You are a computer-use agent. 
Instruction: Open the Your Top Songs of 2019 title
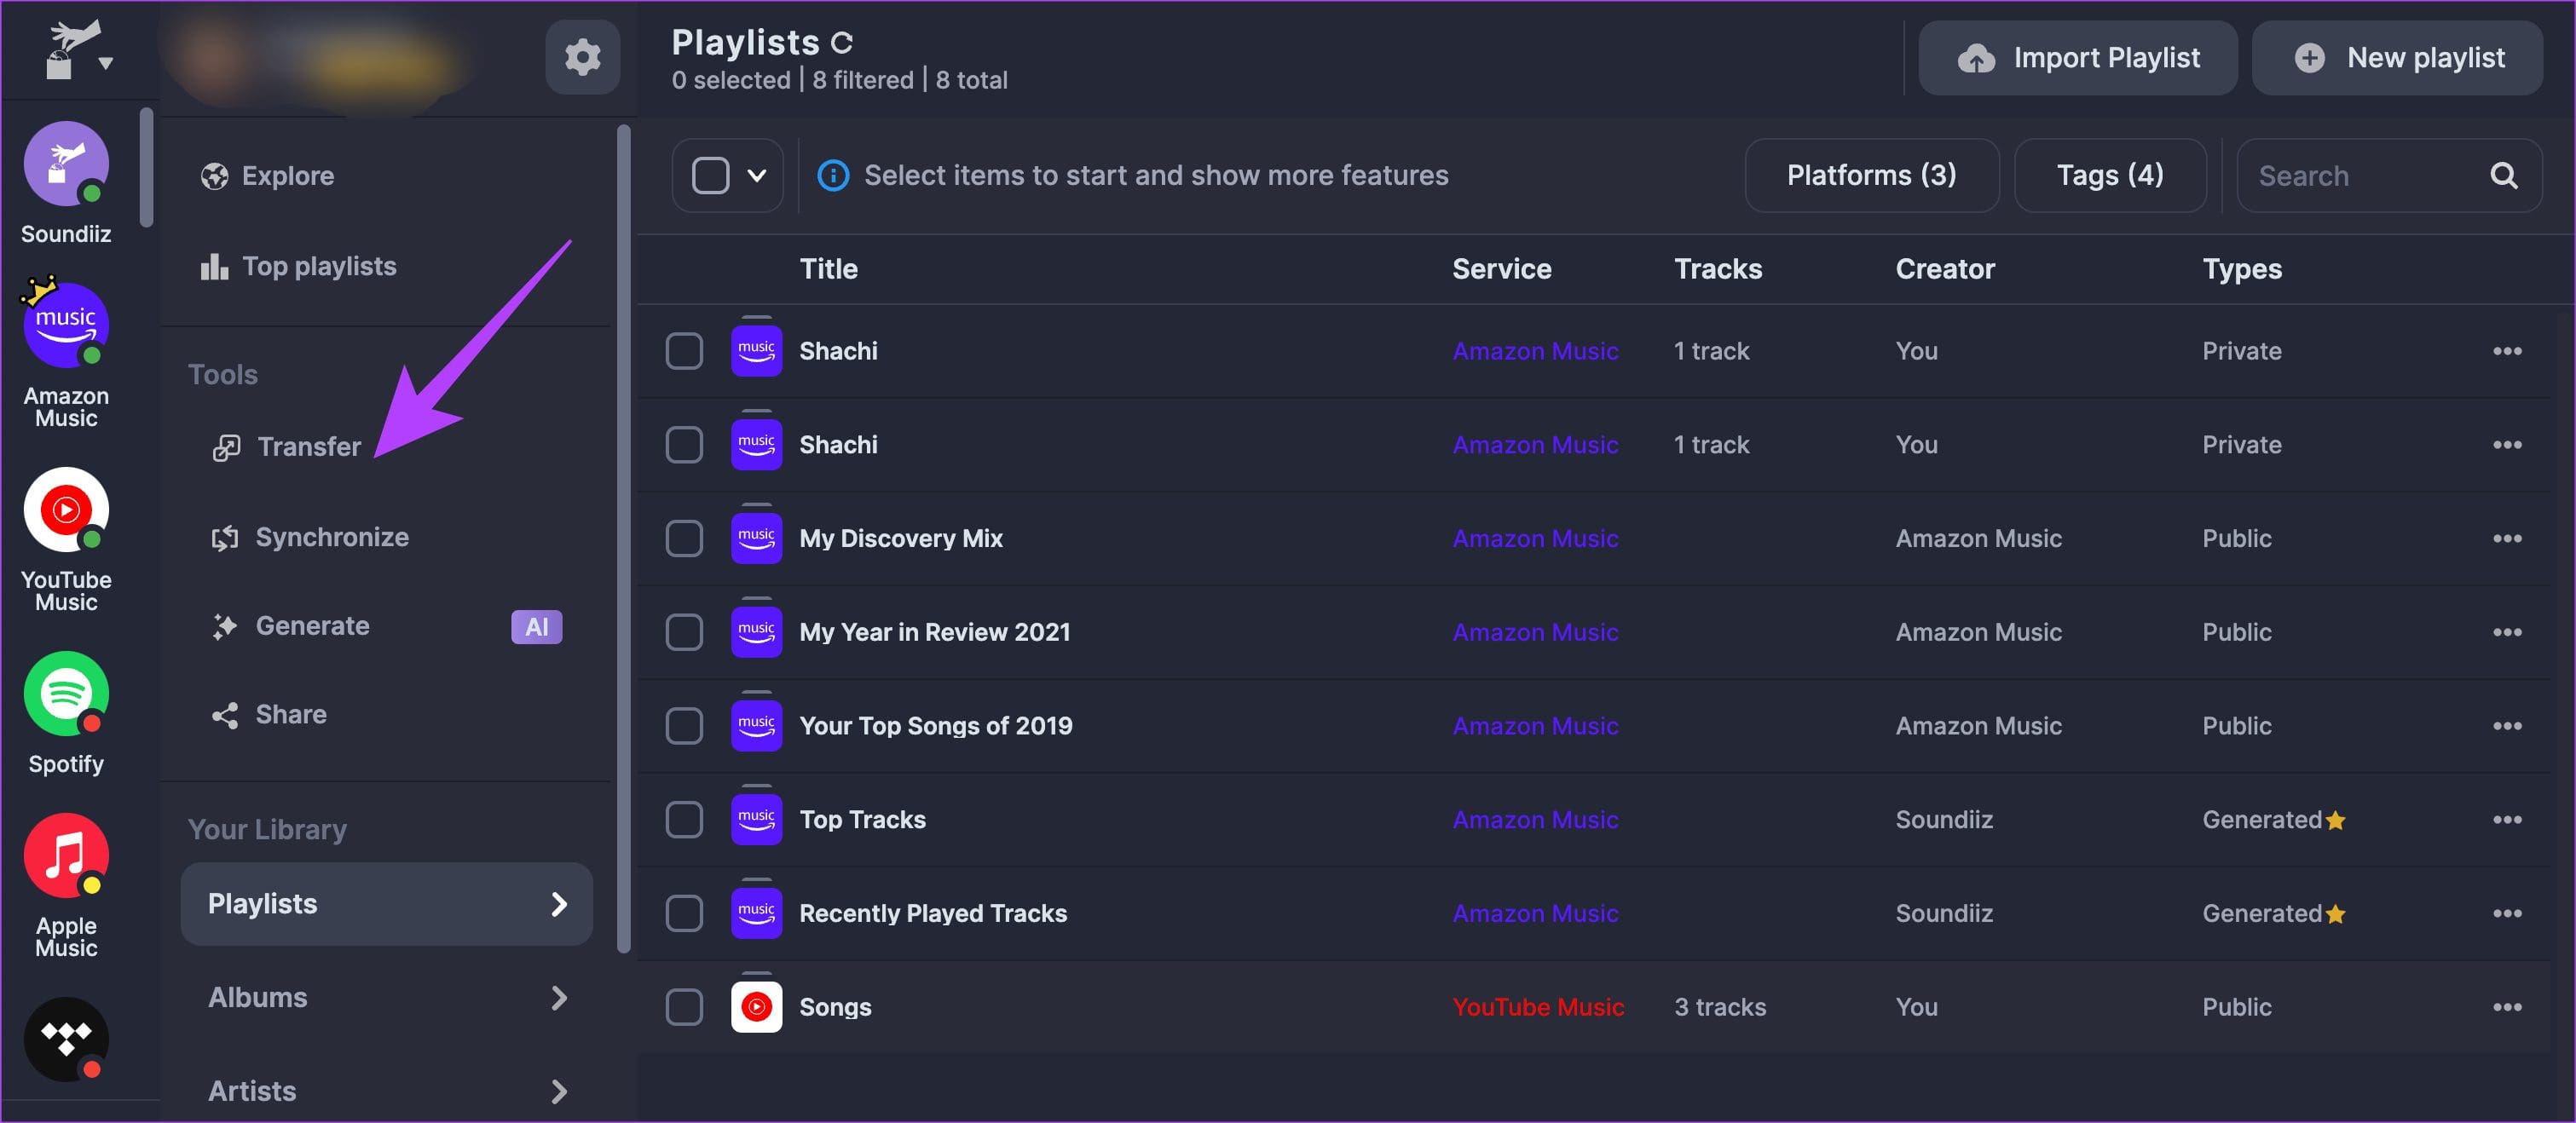(x=936, y=727)
